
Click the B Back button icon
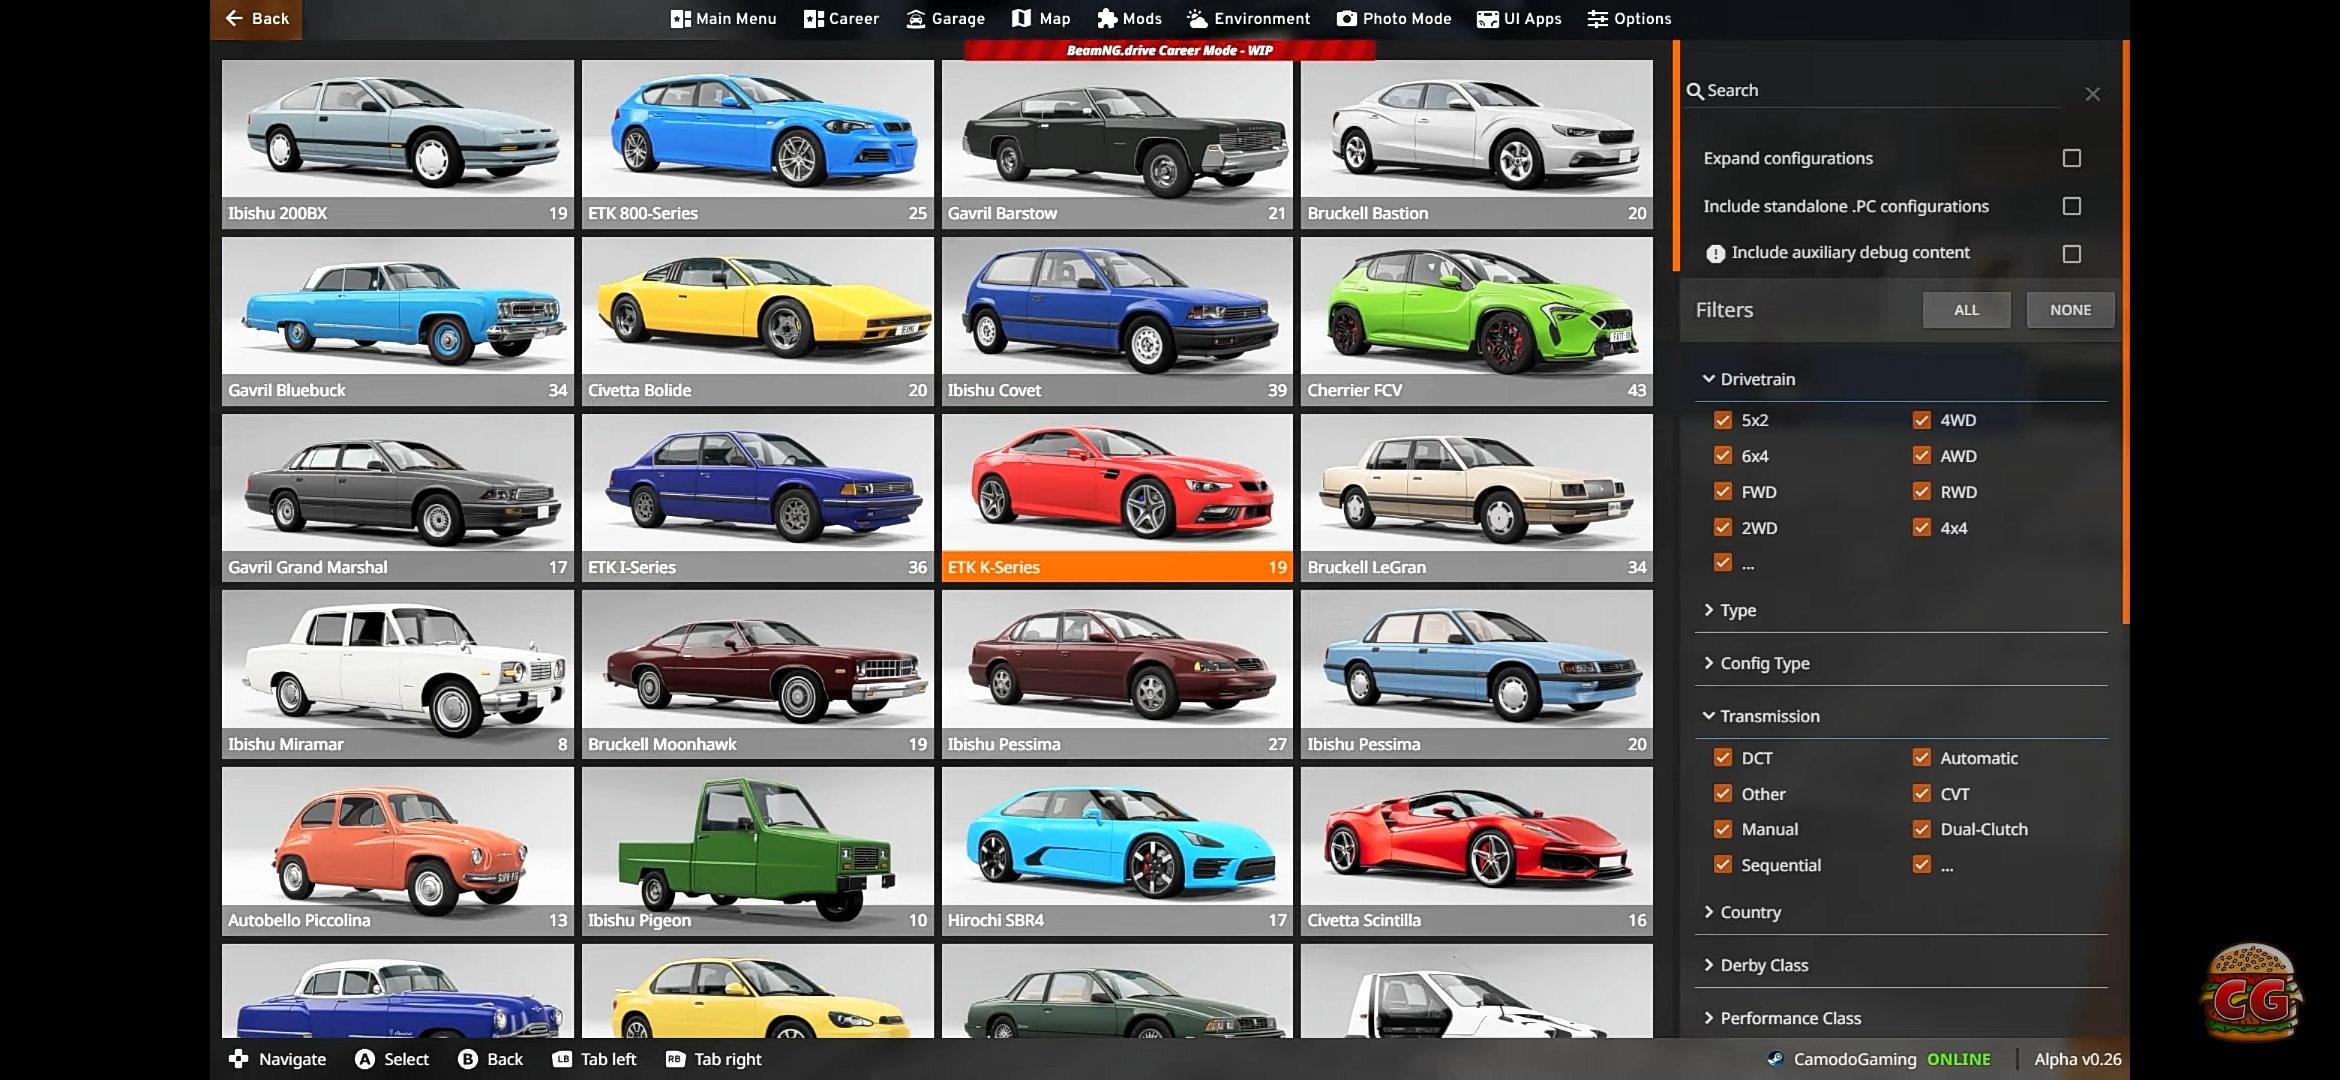click(468, 1059)
